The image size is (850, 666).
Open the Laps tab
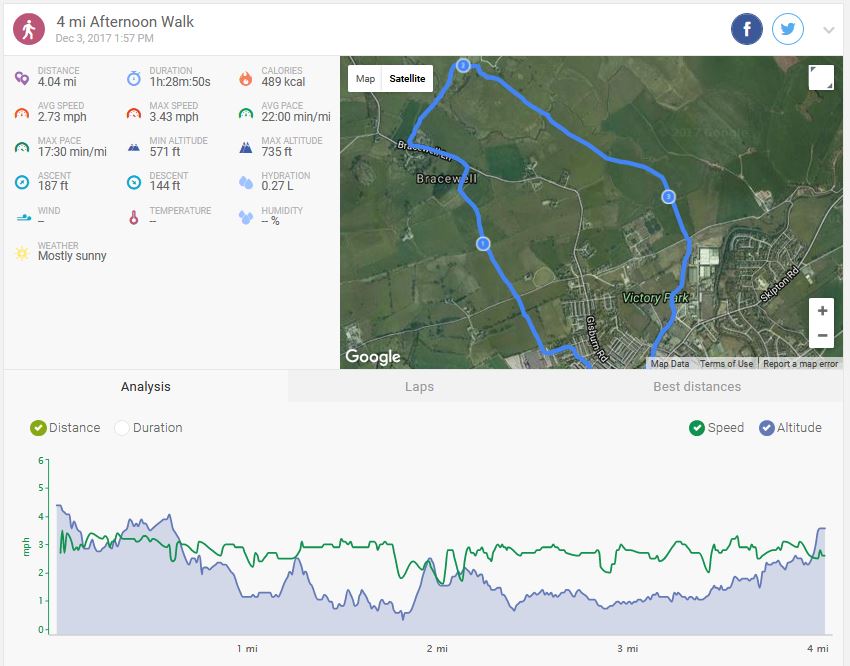(x=419, y=387)
